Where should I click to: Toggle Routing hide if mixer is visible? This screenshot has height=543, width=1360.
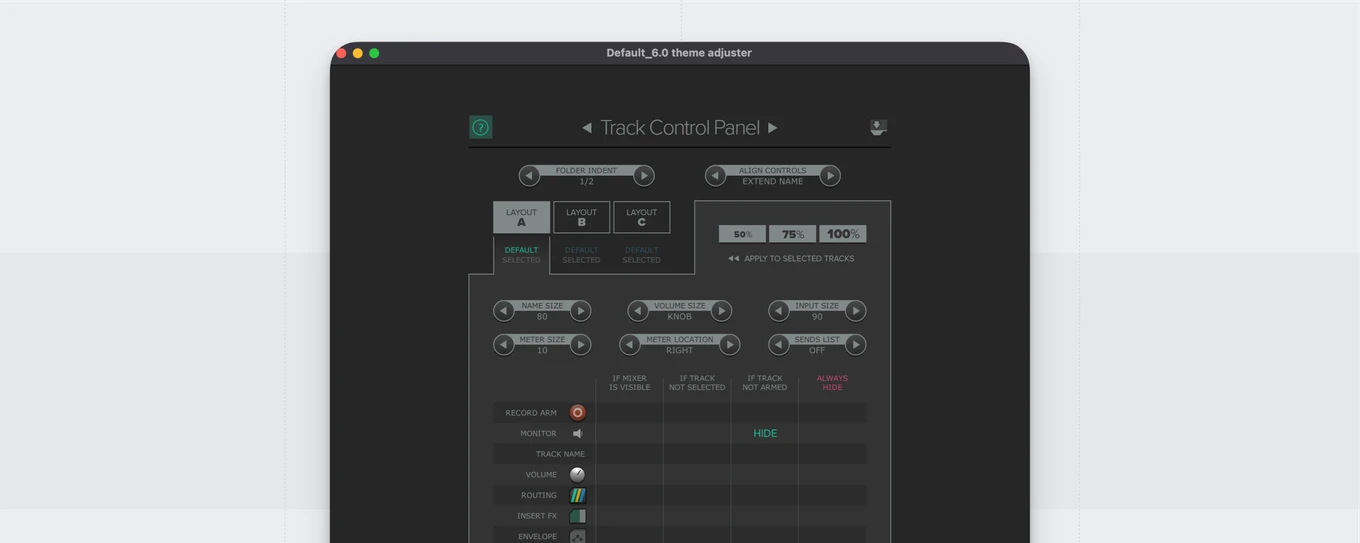(x=629, y=495)
